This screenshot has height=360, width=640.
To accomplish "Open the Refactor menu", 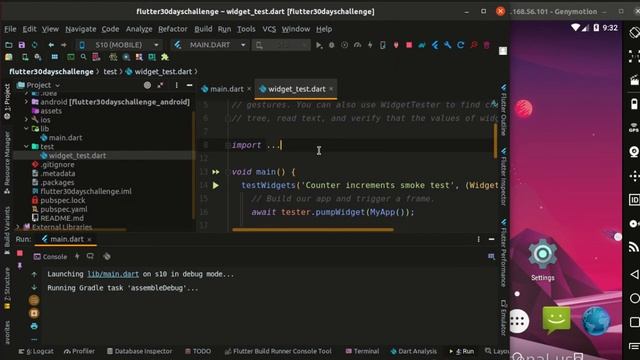I will pyautogui.click(x=173, y=29).
